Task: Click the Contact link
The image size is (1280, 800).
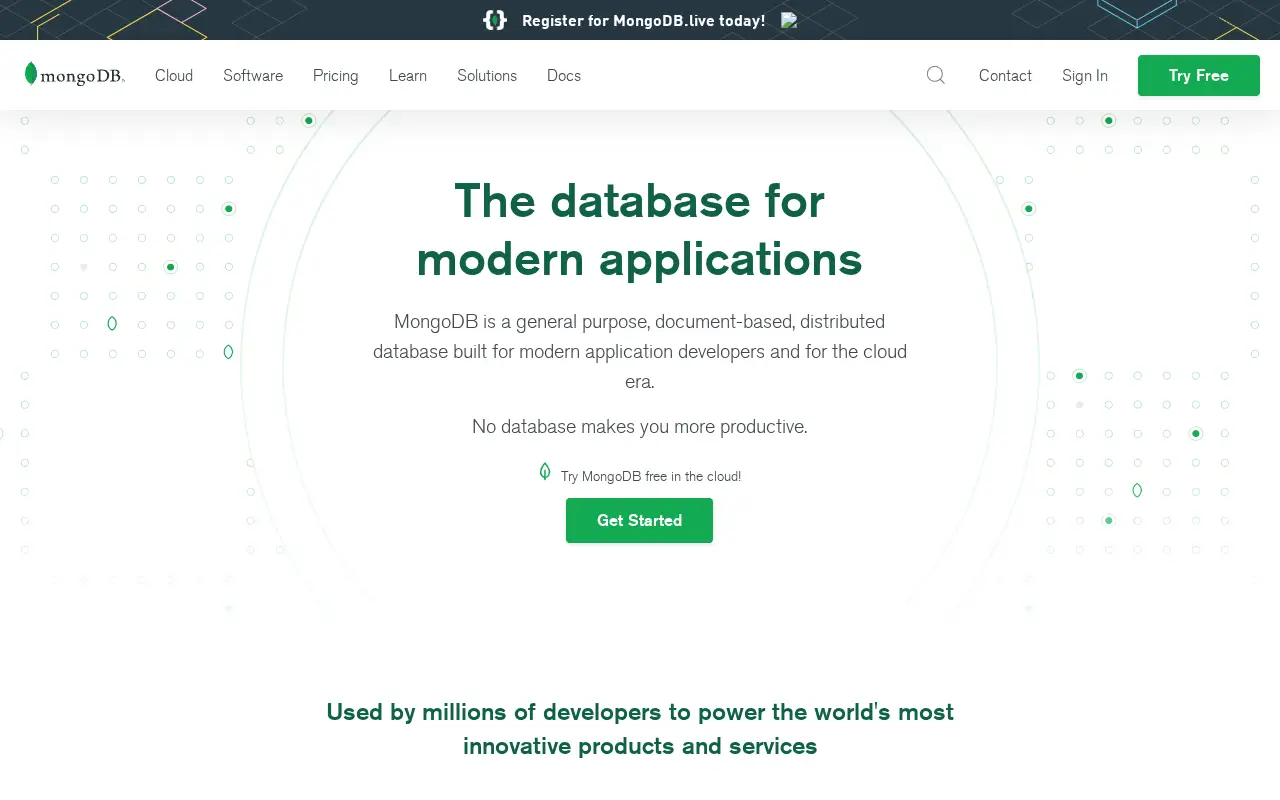Action: click(1005, 75)
